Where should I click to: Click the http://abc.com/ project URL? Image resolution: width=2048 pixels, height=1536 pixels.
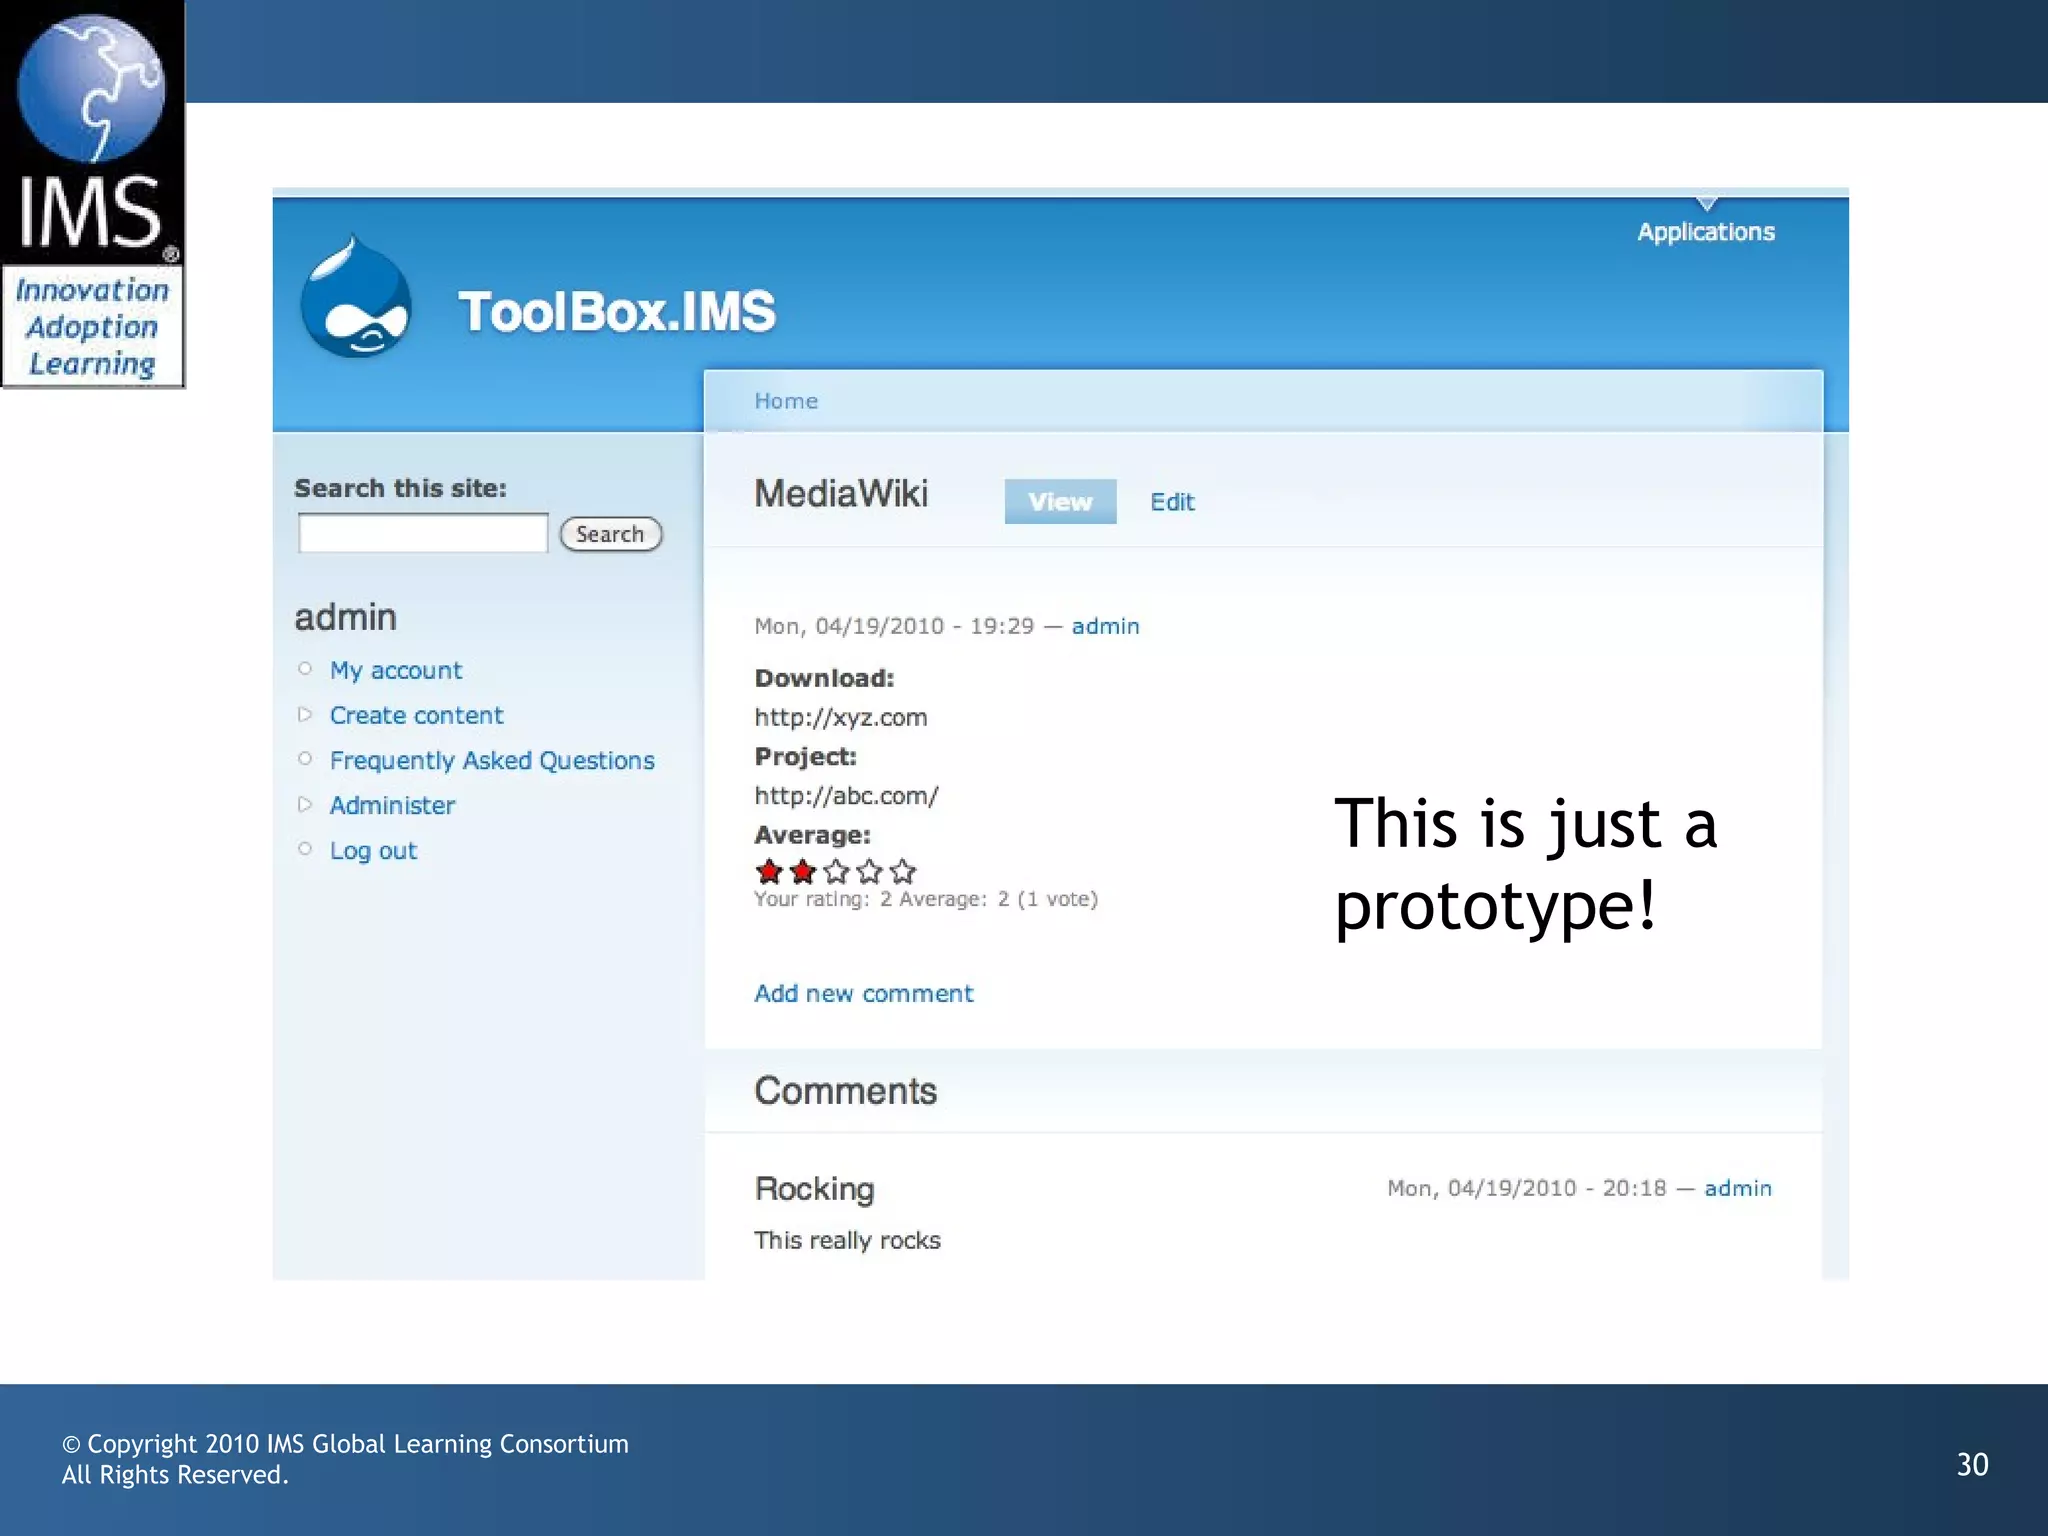846,796
